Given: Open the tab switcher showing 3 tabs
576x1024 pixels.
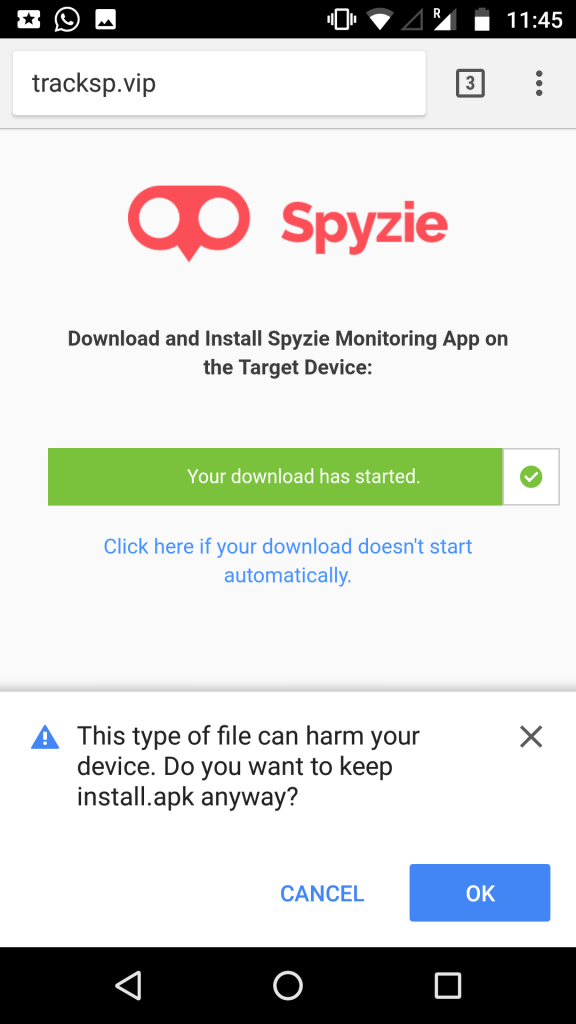Looking at the screenshot, I should pos(469,83).
